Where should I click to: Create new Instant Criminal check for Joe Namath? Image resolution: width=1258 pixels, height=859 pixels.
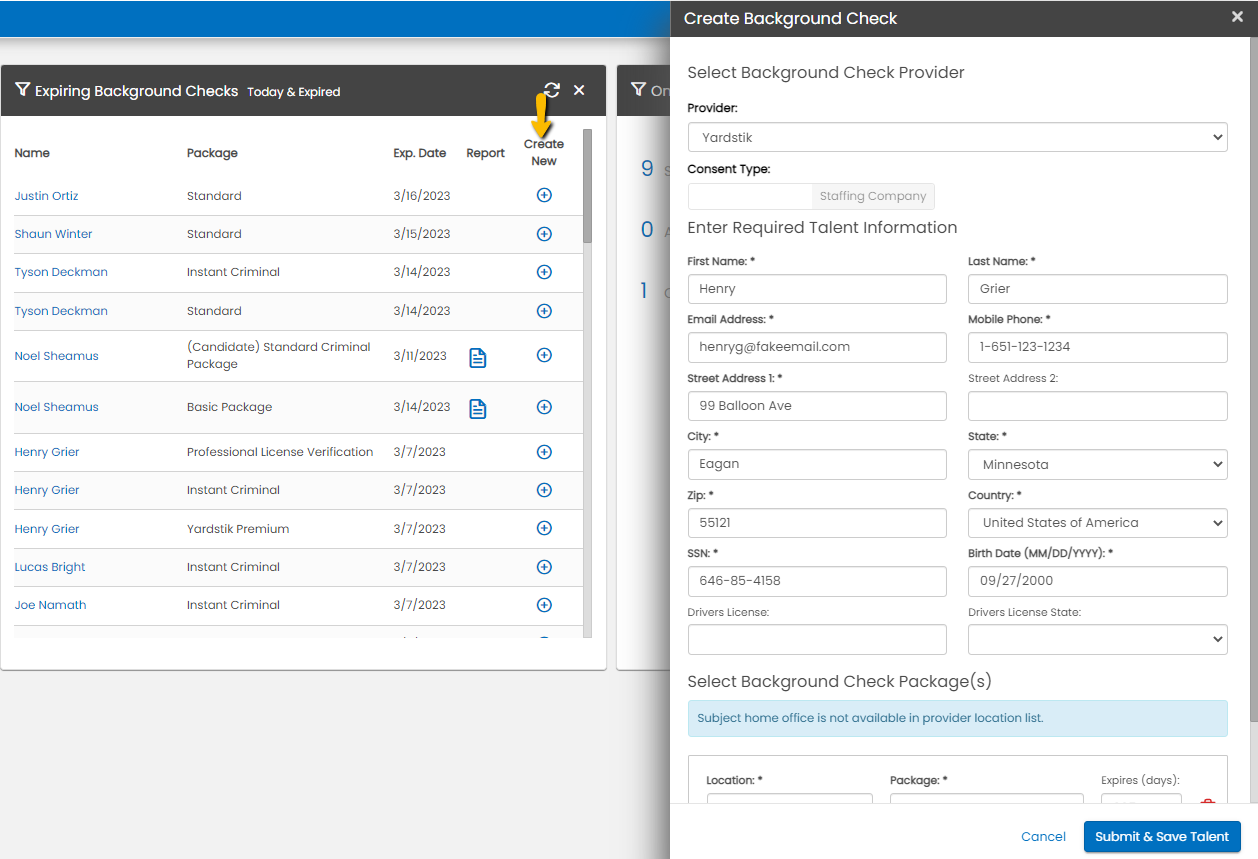point(544,605)
